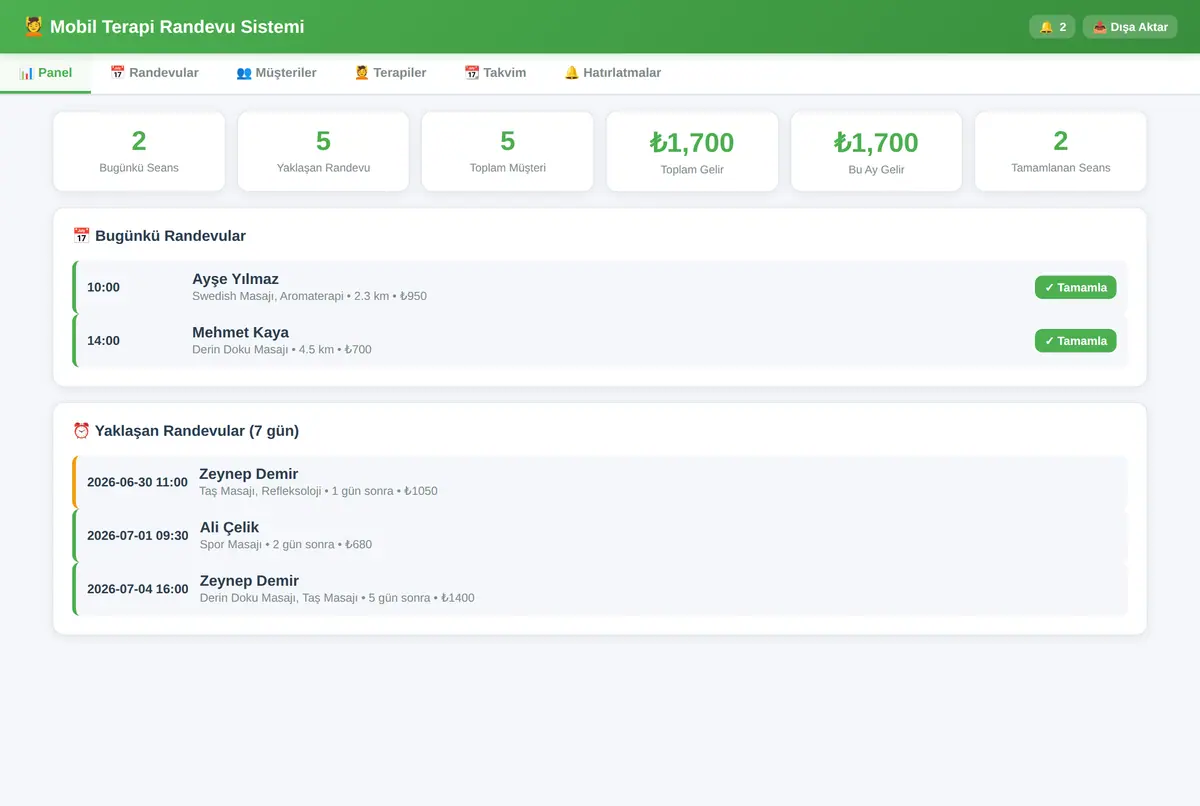Viewport: 1200px width, 806px height.
Task: Click the Derin Doku Masajı 4.5 km line
Action: [x=282, y=350]
